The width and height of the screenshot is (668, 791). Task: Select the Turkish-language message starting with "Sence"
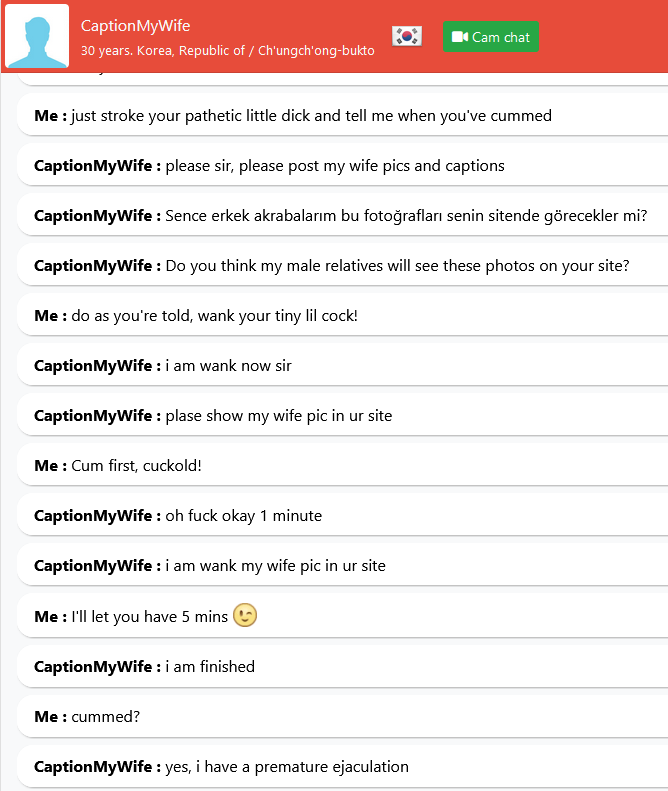(x=406, y=215)
